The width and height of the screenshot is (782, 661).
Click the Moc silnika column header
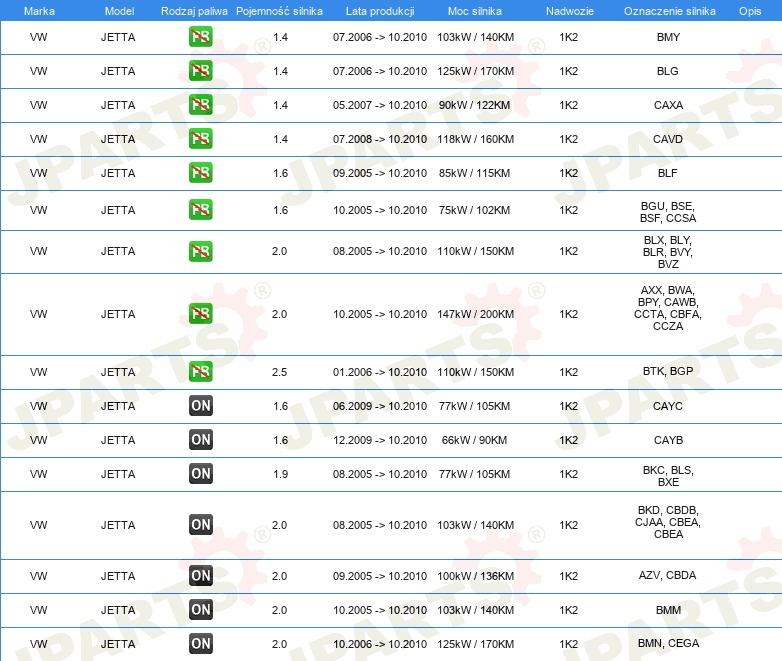click(475, 11)
